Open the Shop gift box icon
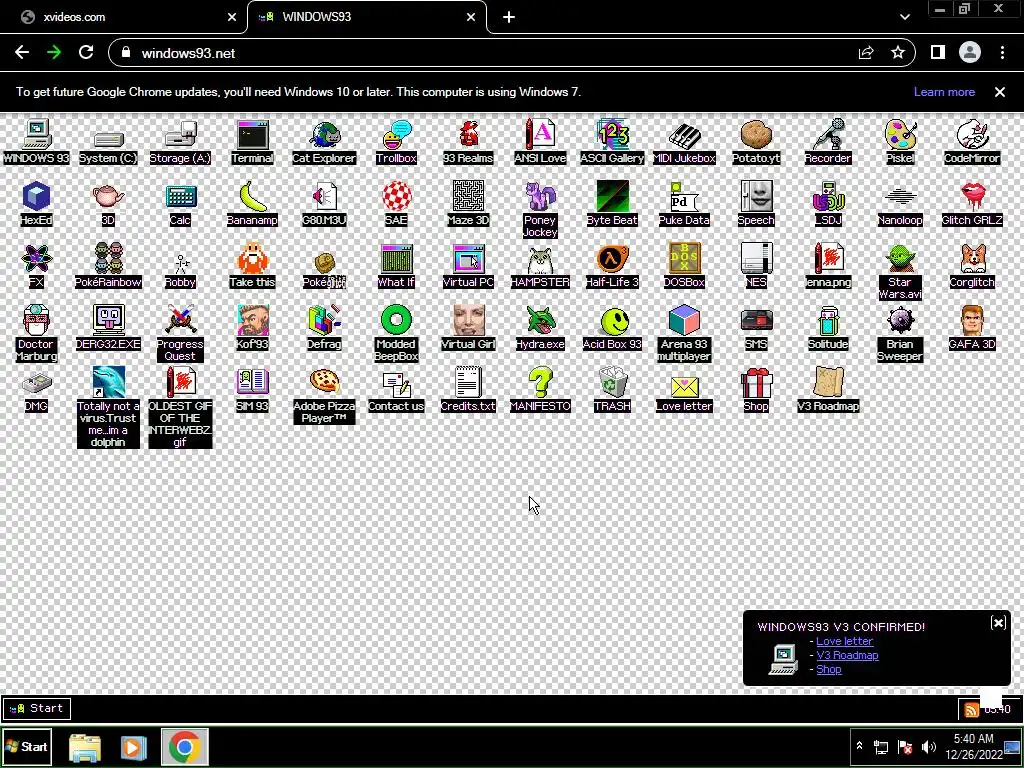 click(x=756, y=390)
